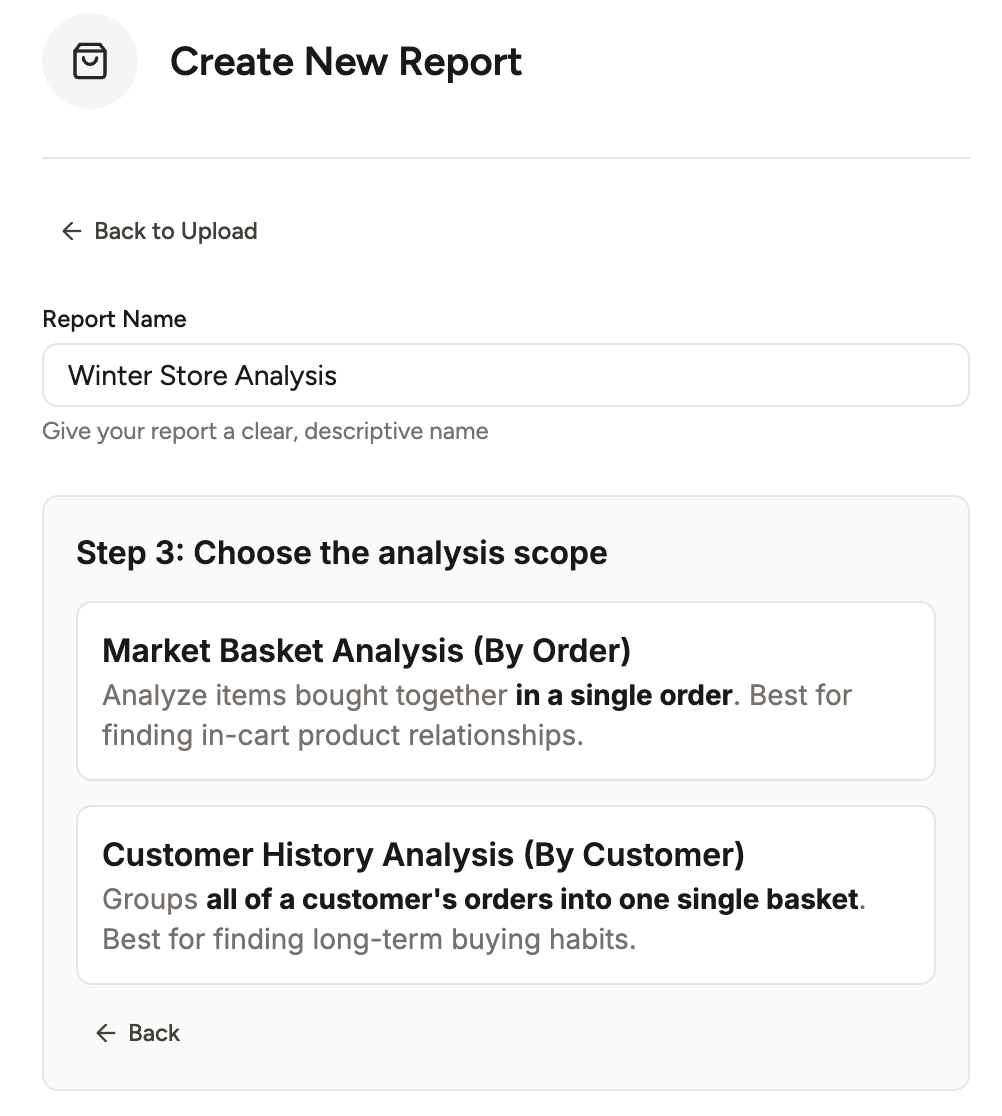Click the Customer History Analysis card description
Viewport: 1002px width, 1116px height.
point(482,918)
